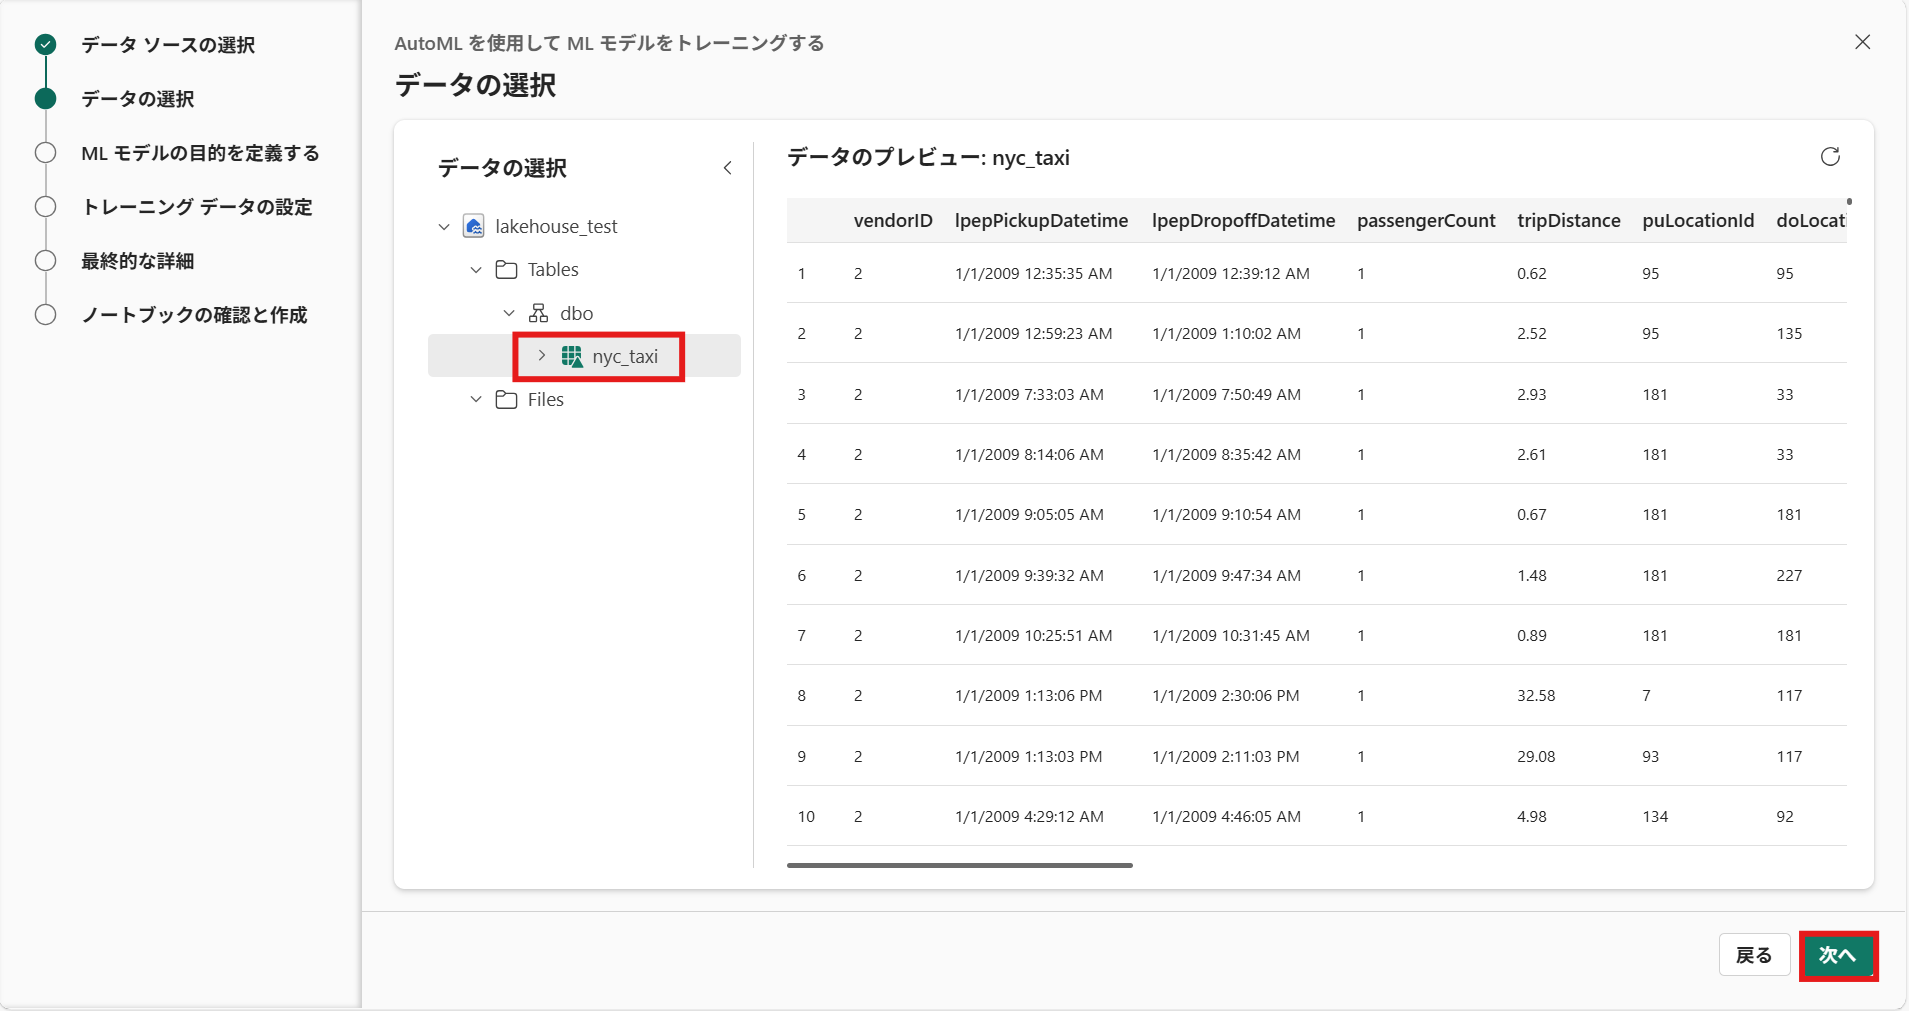This screenshot has height=1011, width=1909.
Task: Click the refresh data preview icon
Action: pyautogui.click(x=1830, y=157)
